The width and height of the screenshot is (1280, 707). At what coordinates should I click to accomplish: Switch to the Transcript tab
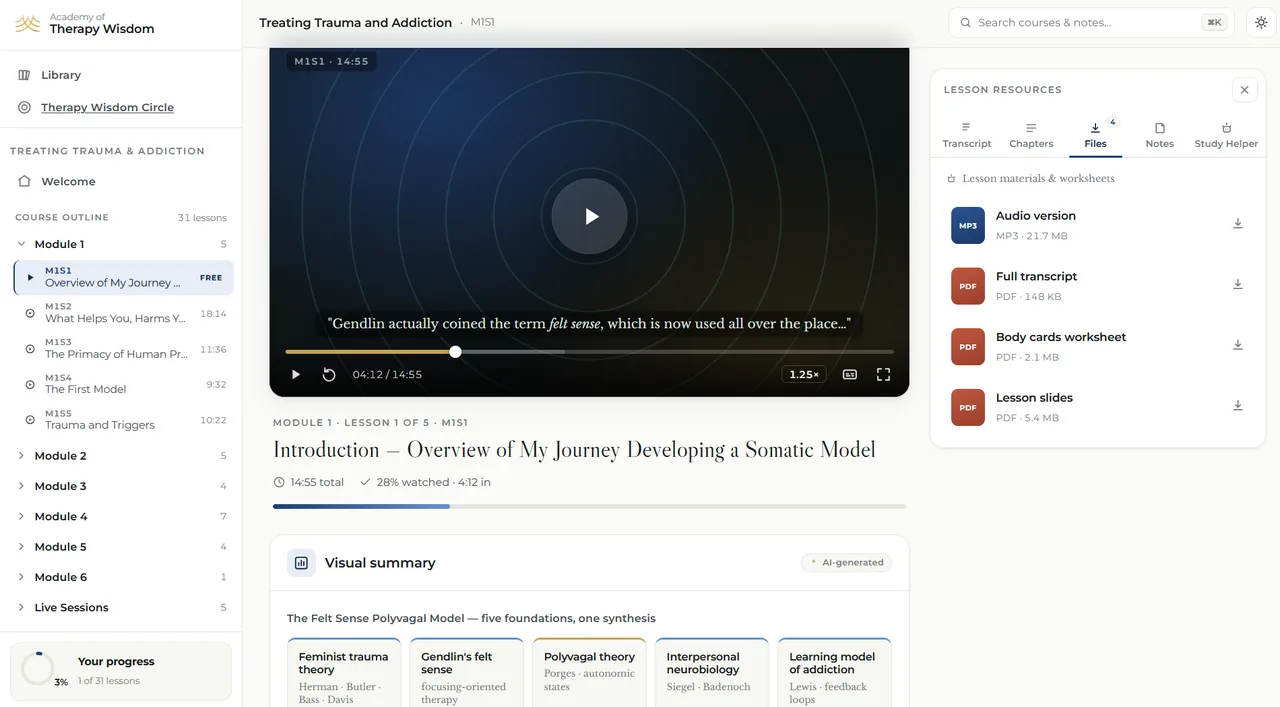967,136
